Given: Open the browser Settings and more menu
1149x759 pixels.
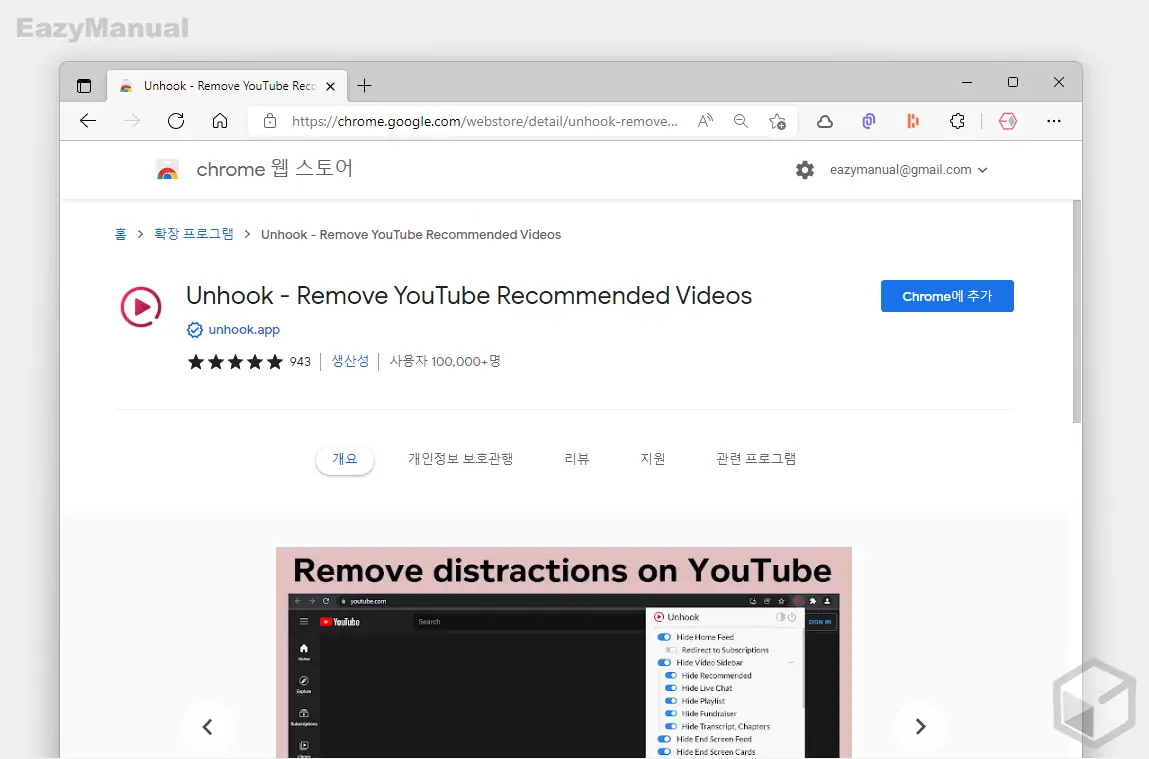Looking at the screenshot, I should click(x=1054, y=121).
